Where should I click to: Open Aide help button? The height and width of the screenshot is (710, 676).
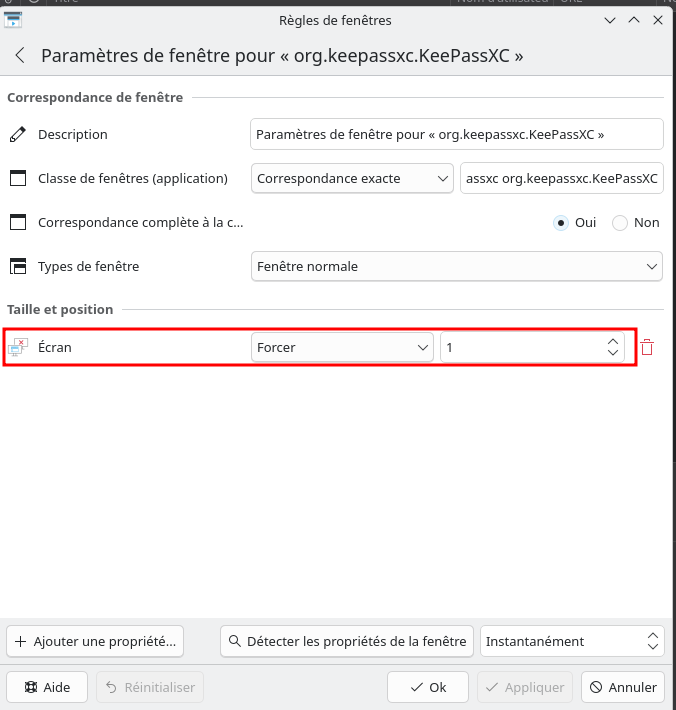coord(47,687)
